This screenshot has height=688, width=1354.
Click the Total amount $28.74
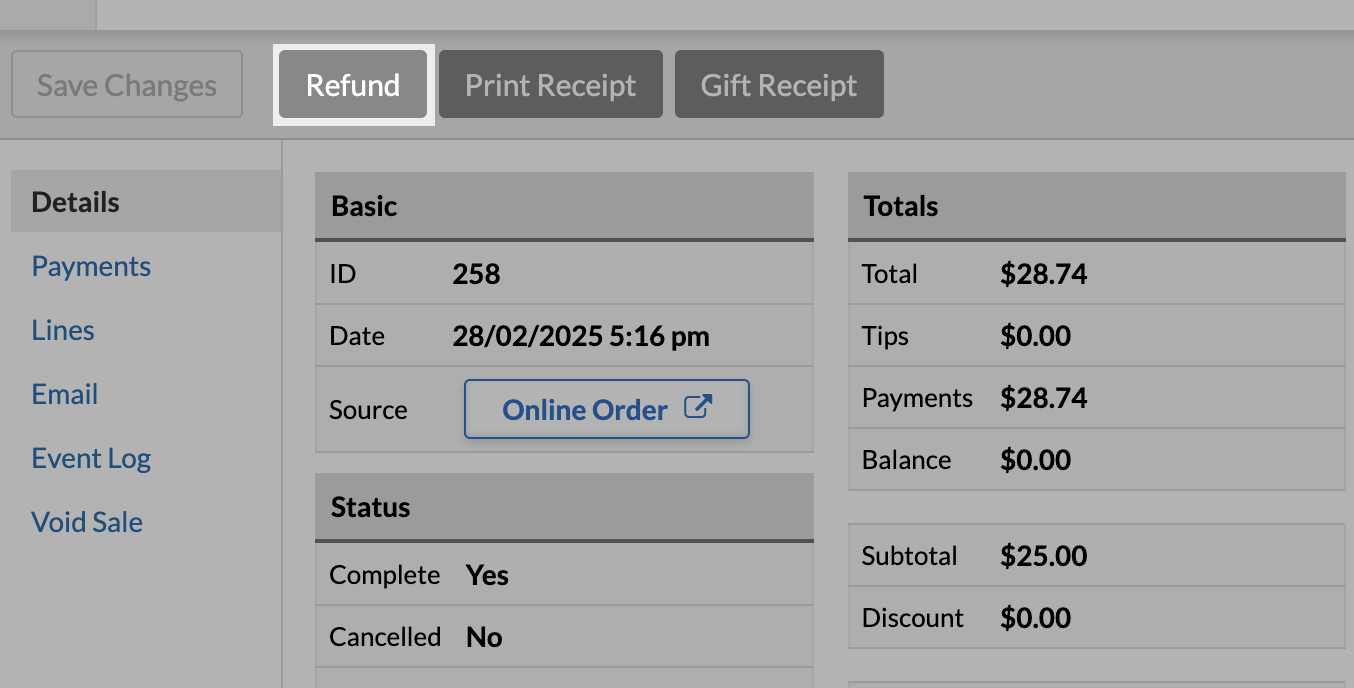click(1043, 274)
